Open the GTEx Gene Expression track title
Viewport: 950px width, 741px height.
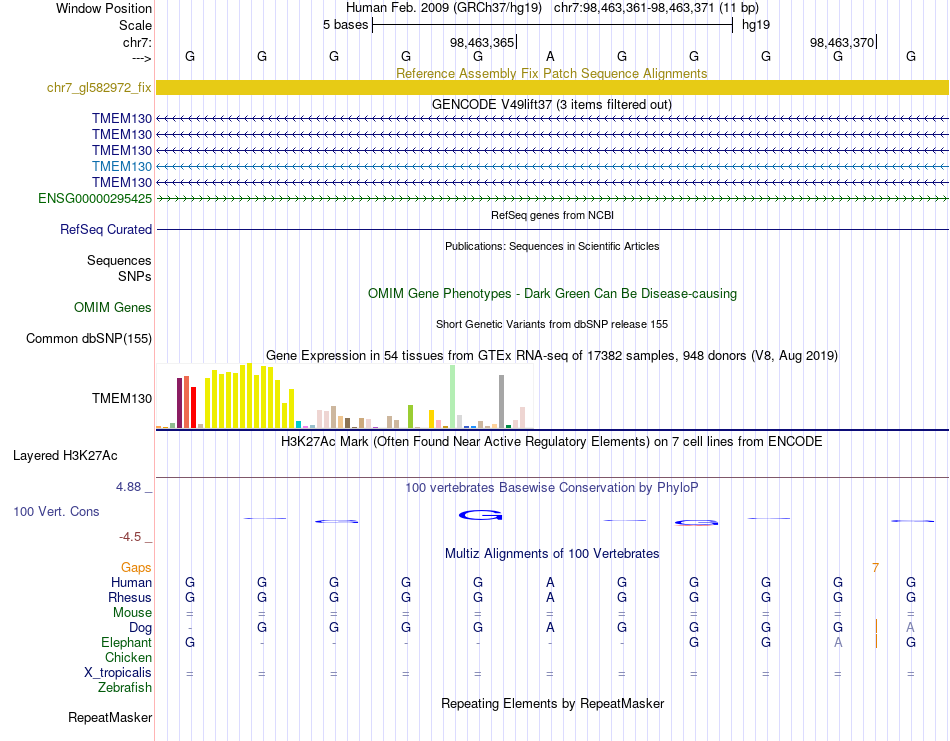click(552, 356)
